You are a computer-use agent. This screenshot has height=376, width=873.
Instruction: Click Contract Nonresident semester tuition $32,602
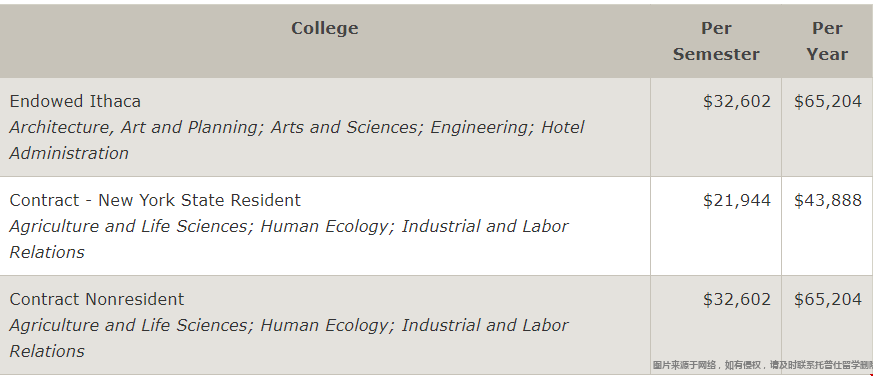(x=737, y=300)
